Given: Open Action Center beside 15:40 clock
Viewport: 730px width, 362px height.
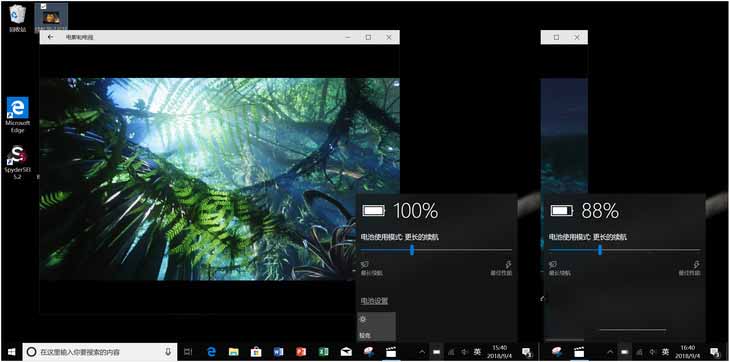Looking at the screenshot, I should [526, 352].
